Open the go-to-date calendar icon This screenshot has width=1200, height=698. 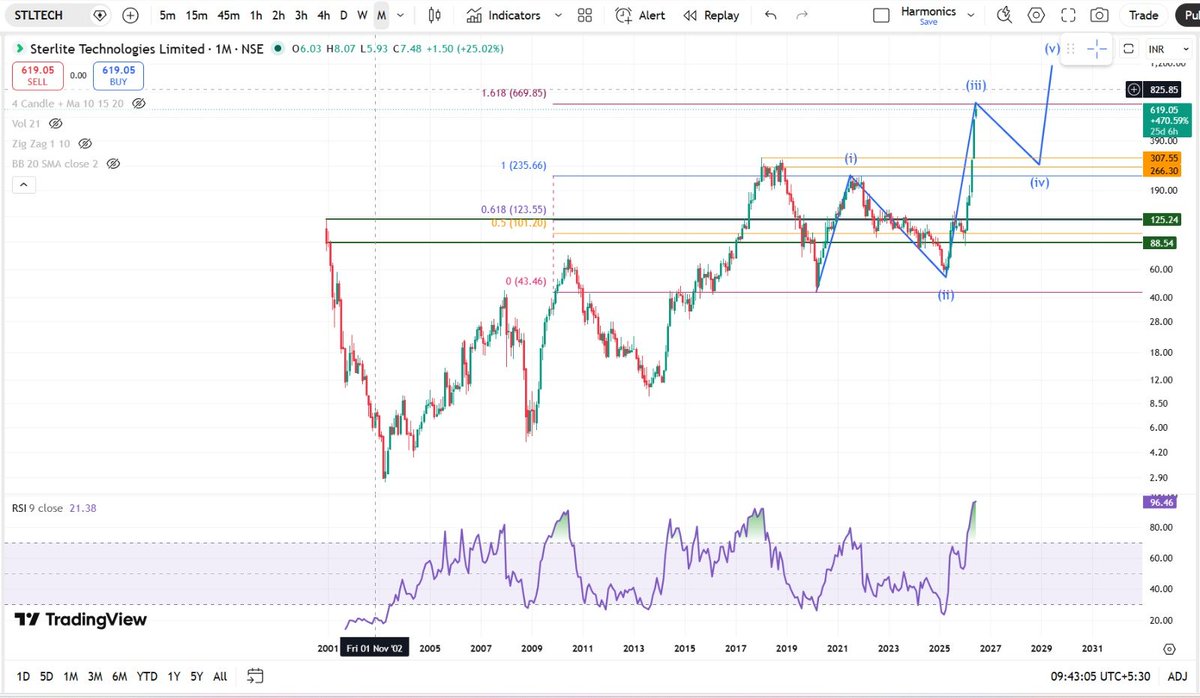pyautogui.click(x=255, y=676)
